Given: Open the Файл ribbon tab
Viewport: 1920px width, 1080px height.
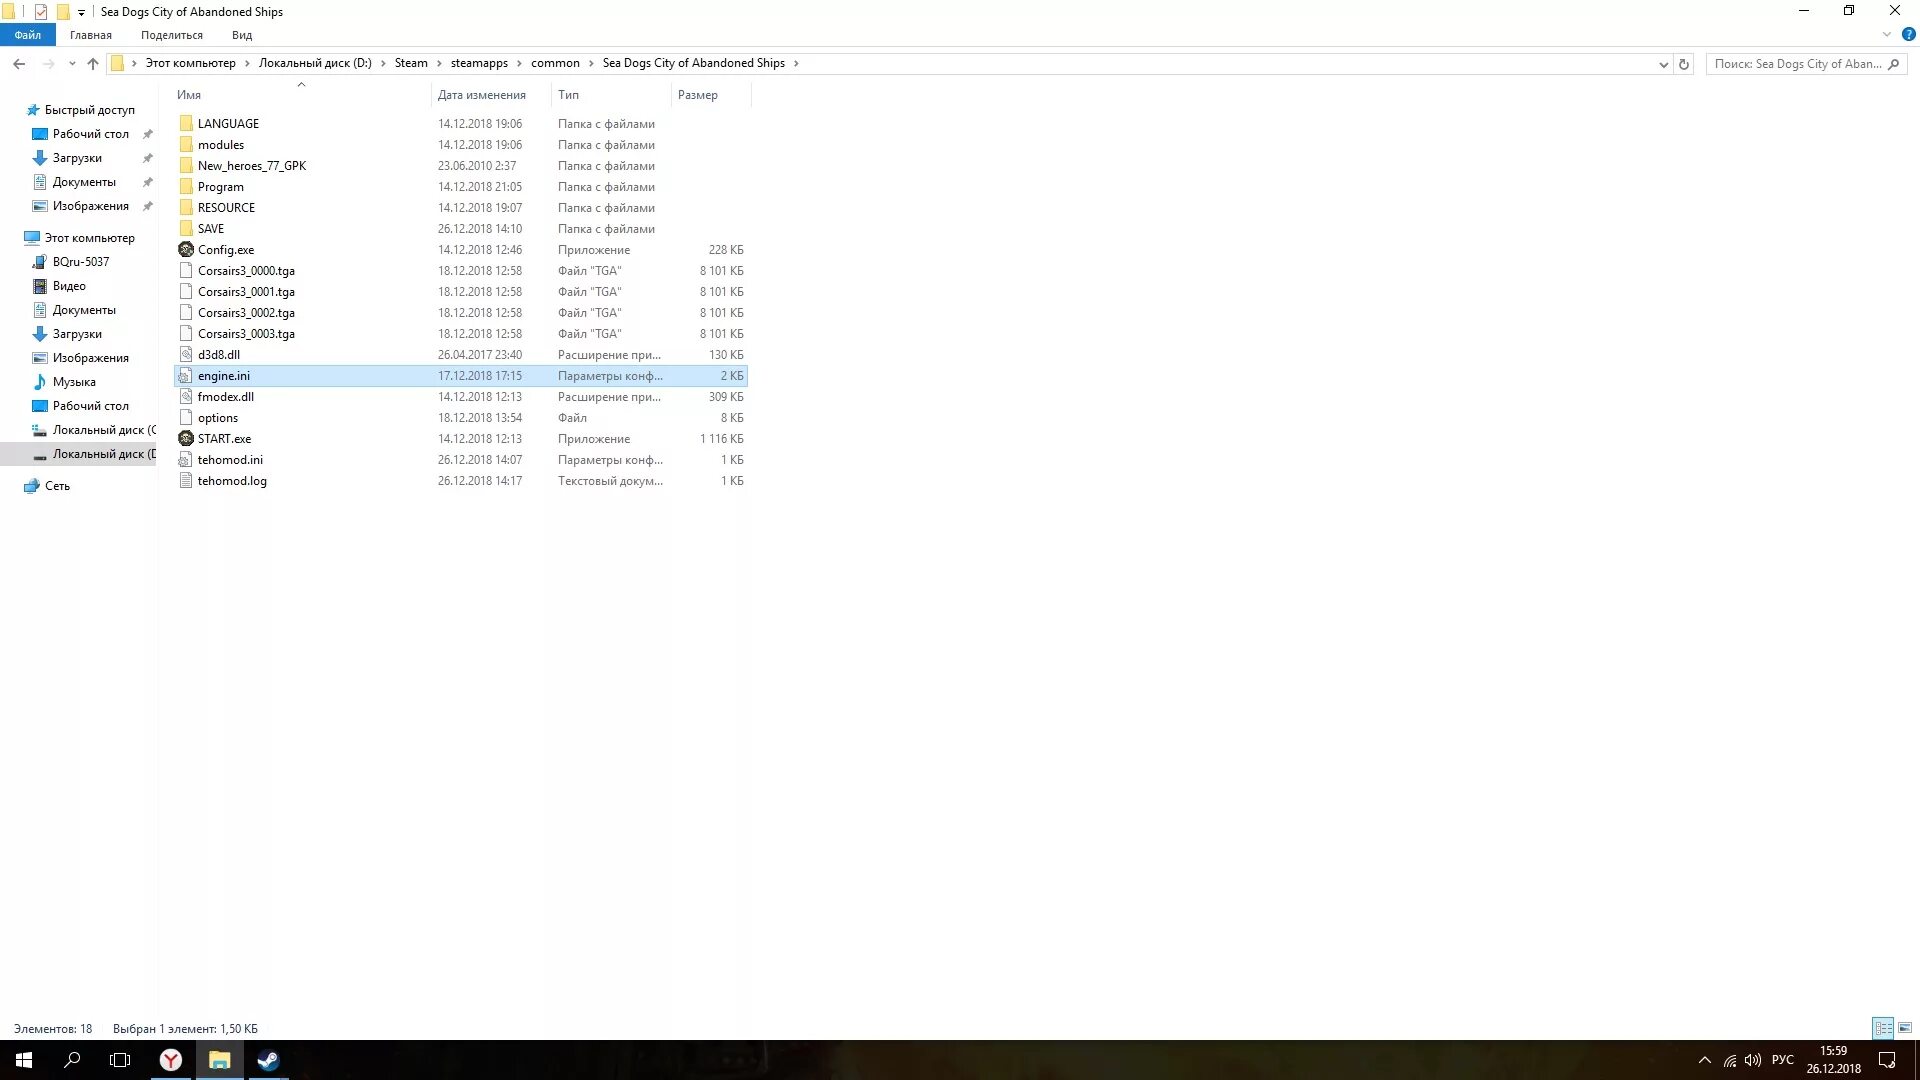Looking at the screenshot, I should tap(27, 35).
